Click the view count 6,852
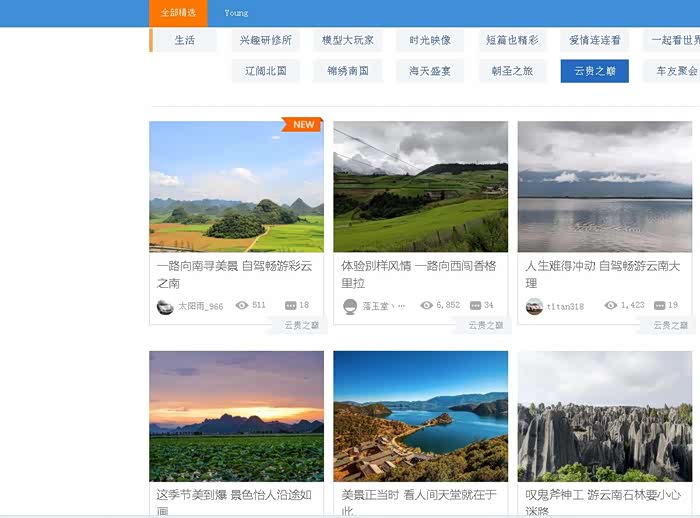This screenshot has width=700, height=518. click(x=448, y=305)
